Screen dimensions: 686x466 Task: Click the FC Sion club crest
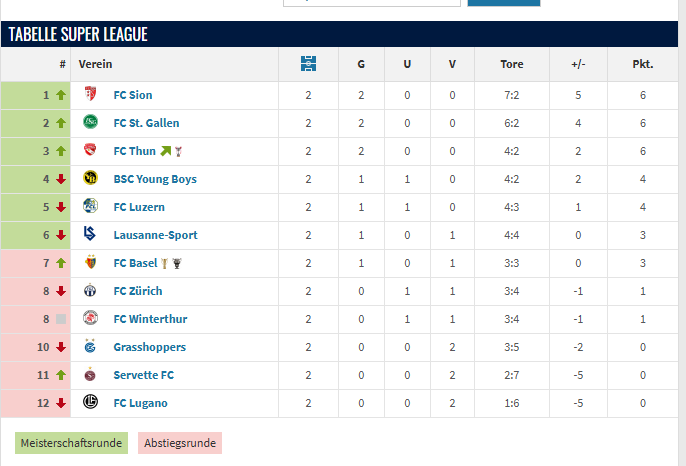tap(90, 95)
